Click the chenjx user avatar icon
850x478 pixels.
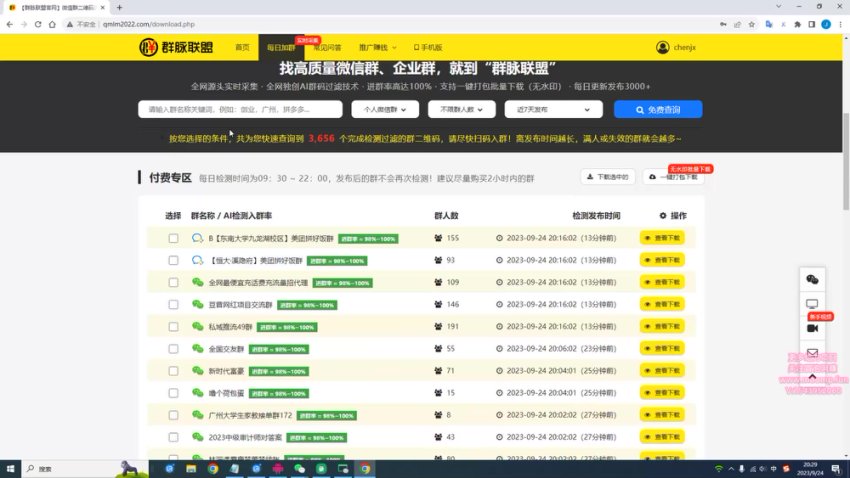662,47
